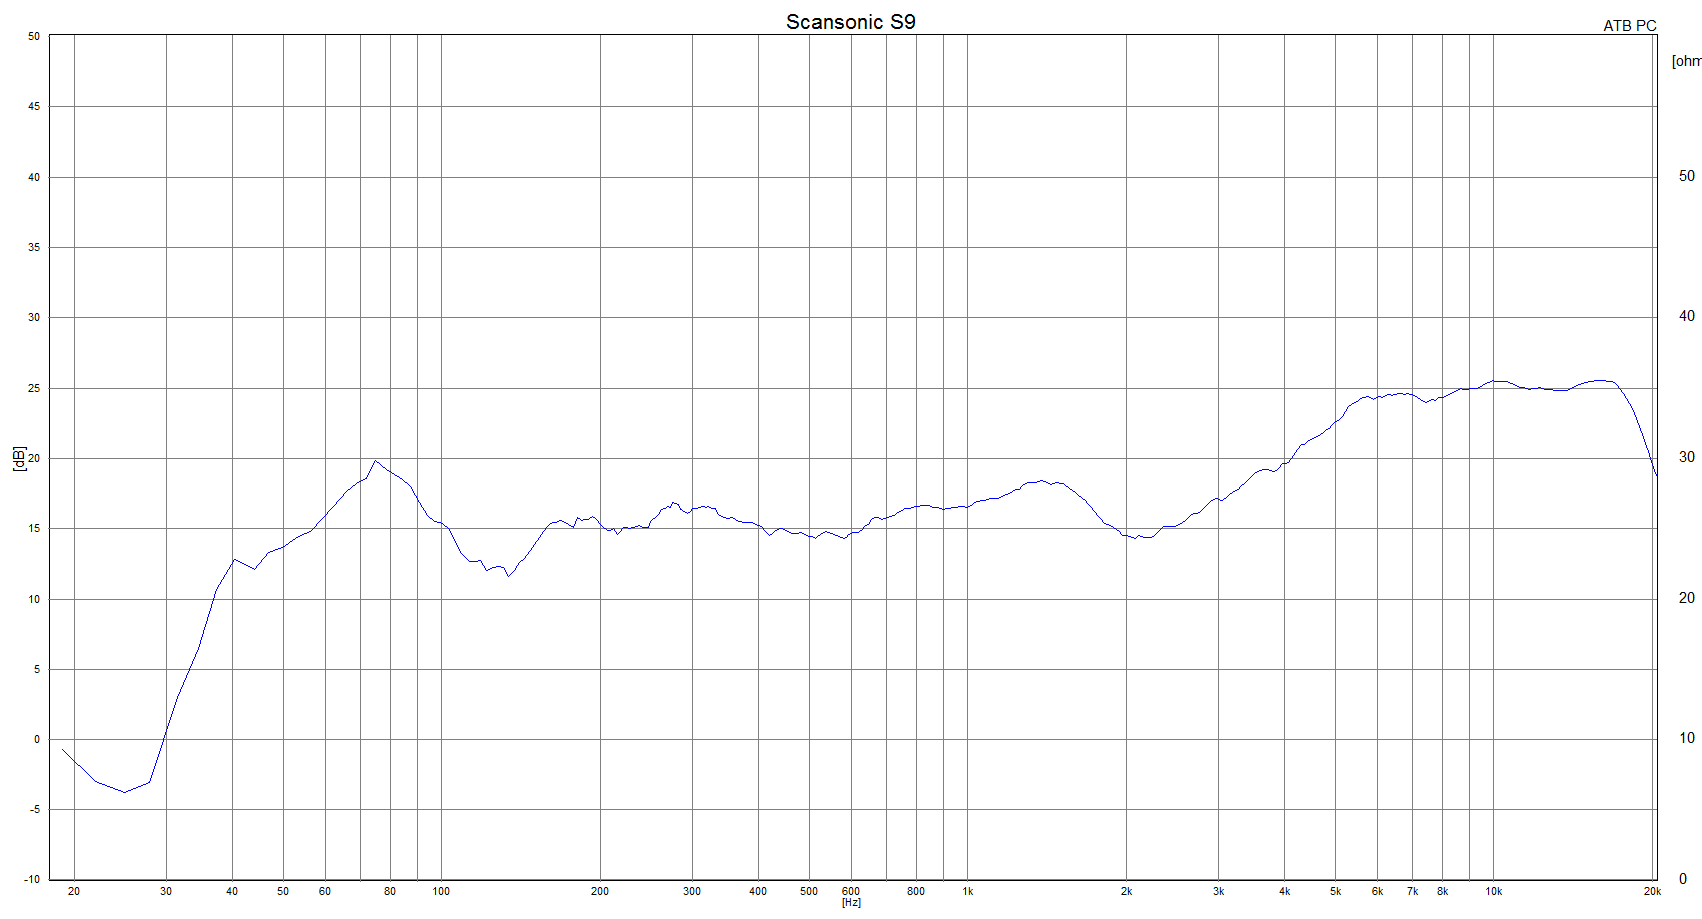Click the "ATB PC" label

tap(1630, 26)
